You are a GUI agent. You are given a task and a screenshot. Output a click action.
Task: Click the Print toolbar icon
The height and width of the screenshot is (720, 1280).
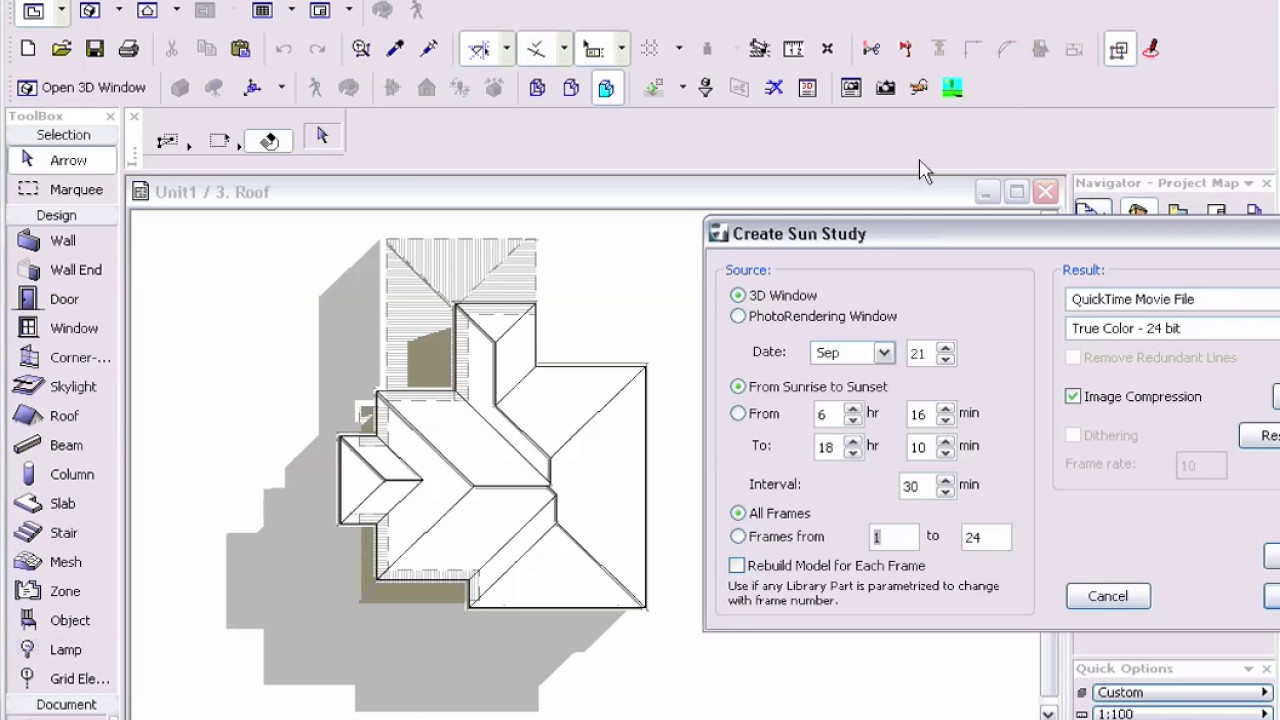(128, 48)
